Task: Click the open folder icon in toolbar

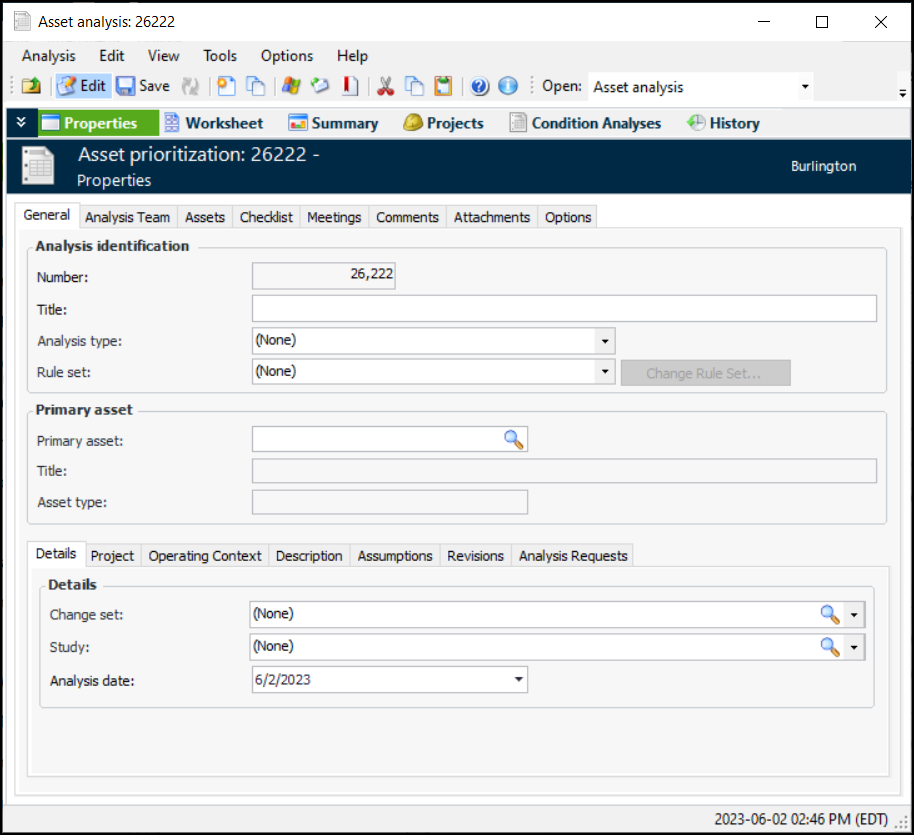Action: [32, 86]
